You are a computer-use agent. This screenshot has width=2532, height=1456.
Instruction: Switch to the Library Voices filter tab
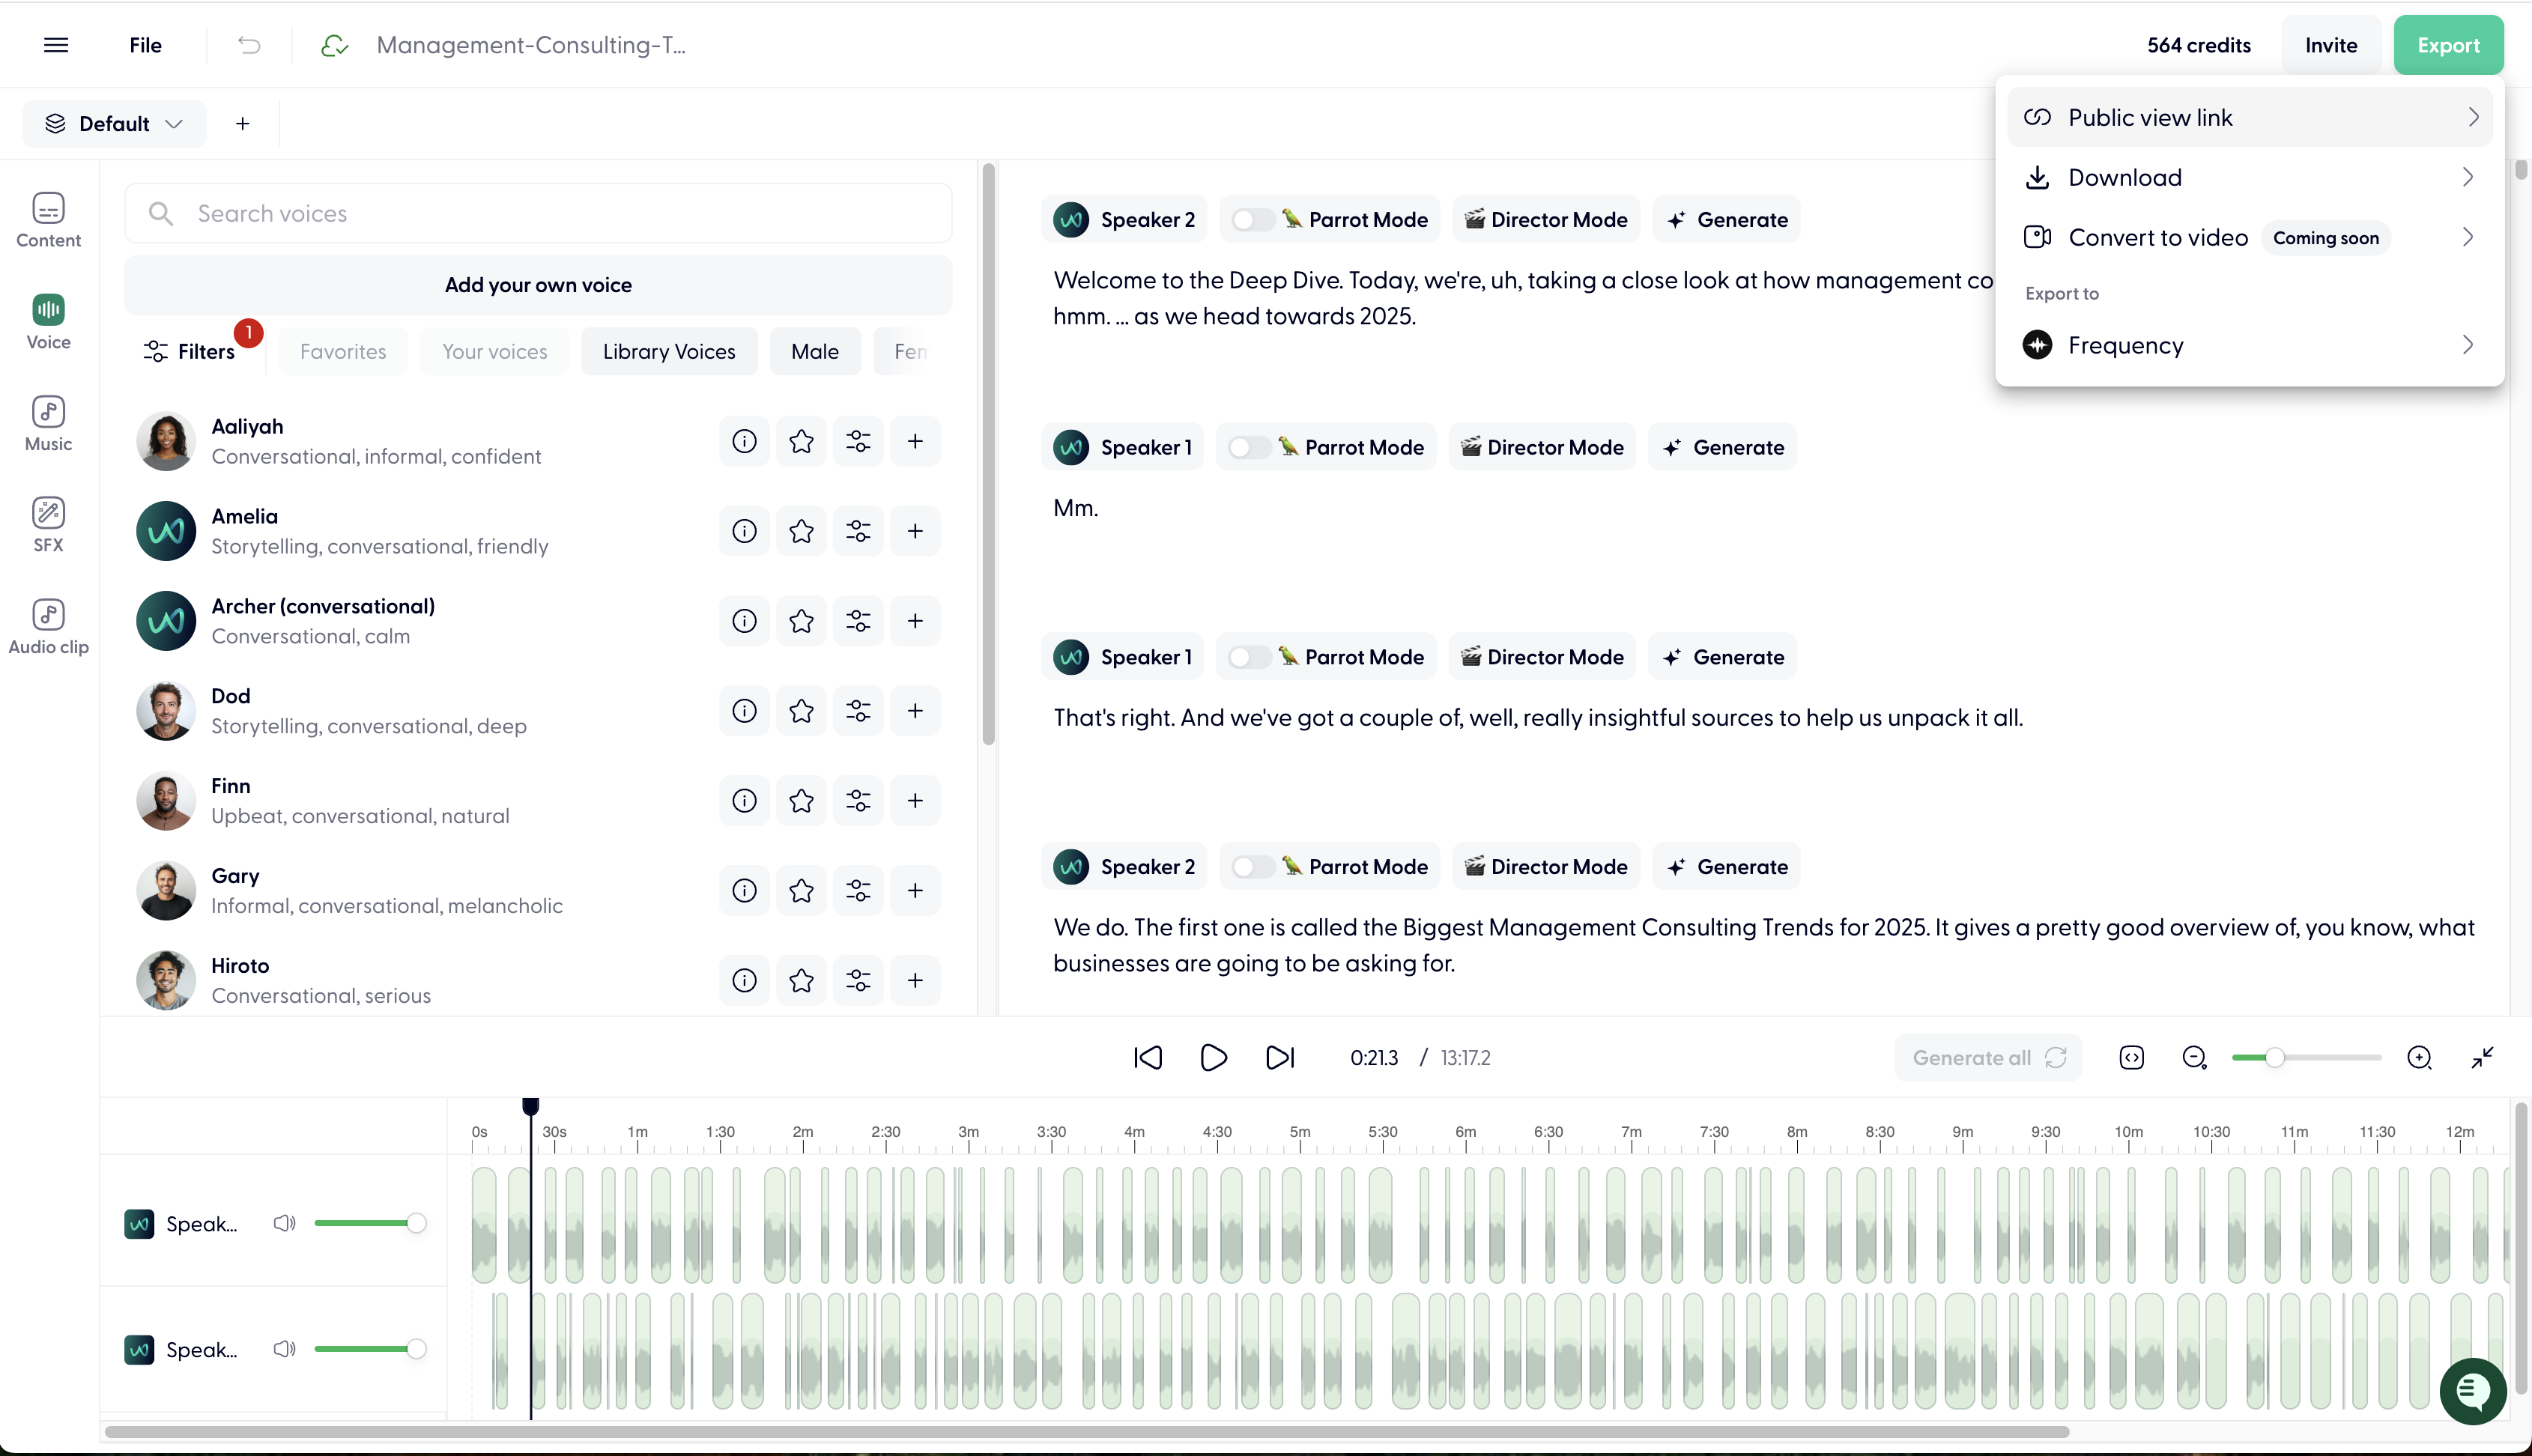(x=668, y=352)
